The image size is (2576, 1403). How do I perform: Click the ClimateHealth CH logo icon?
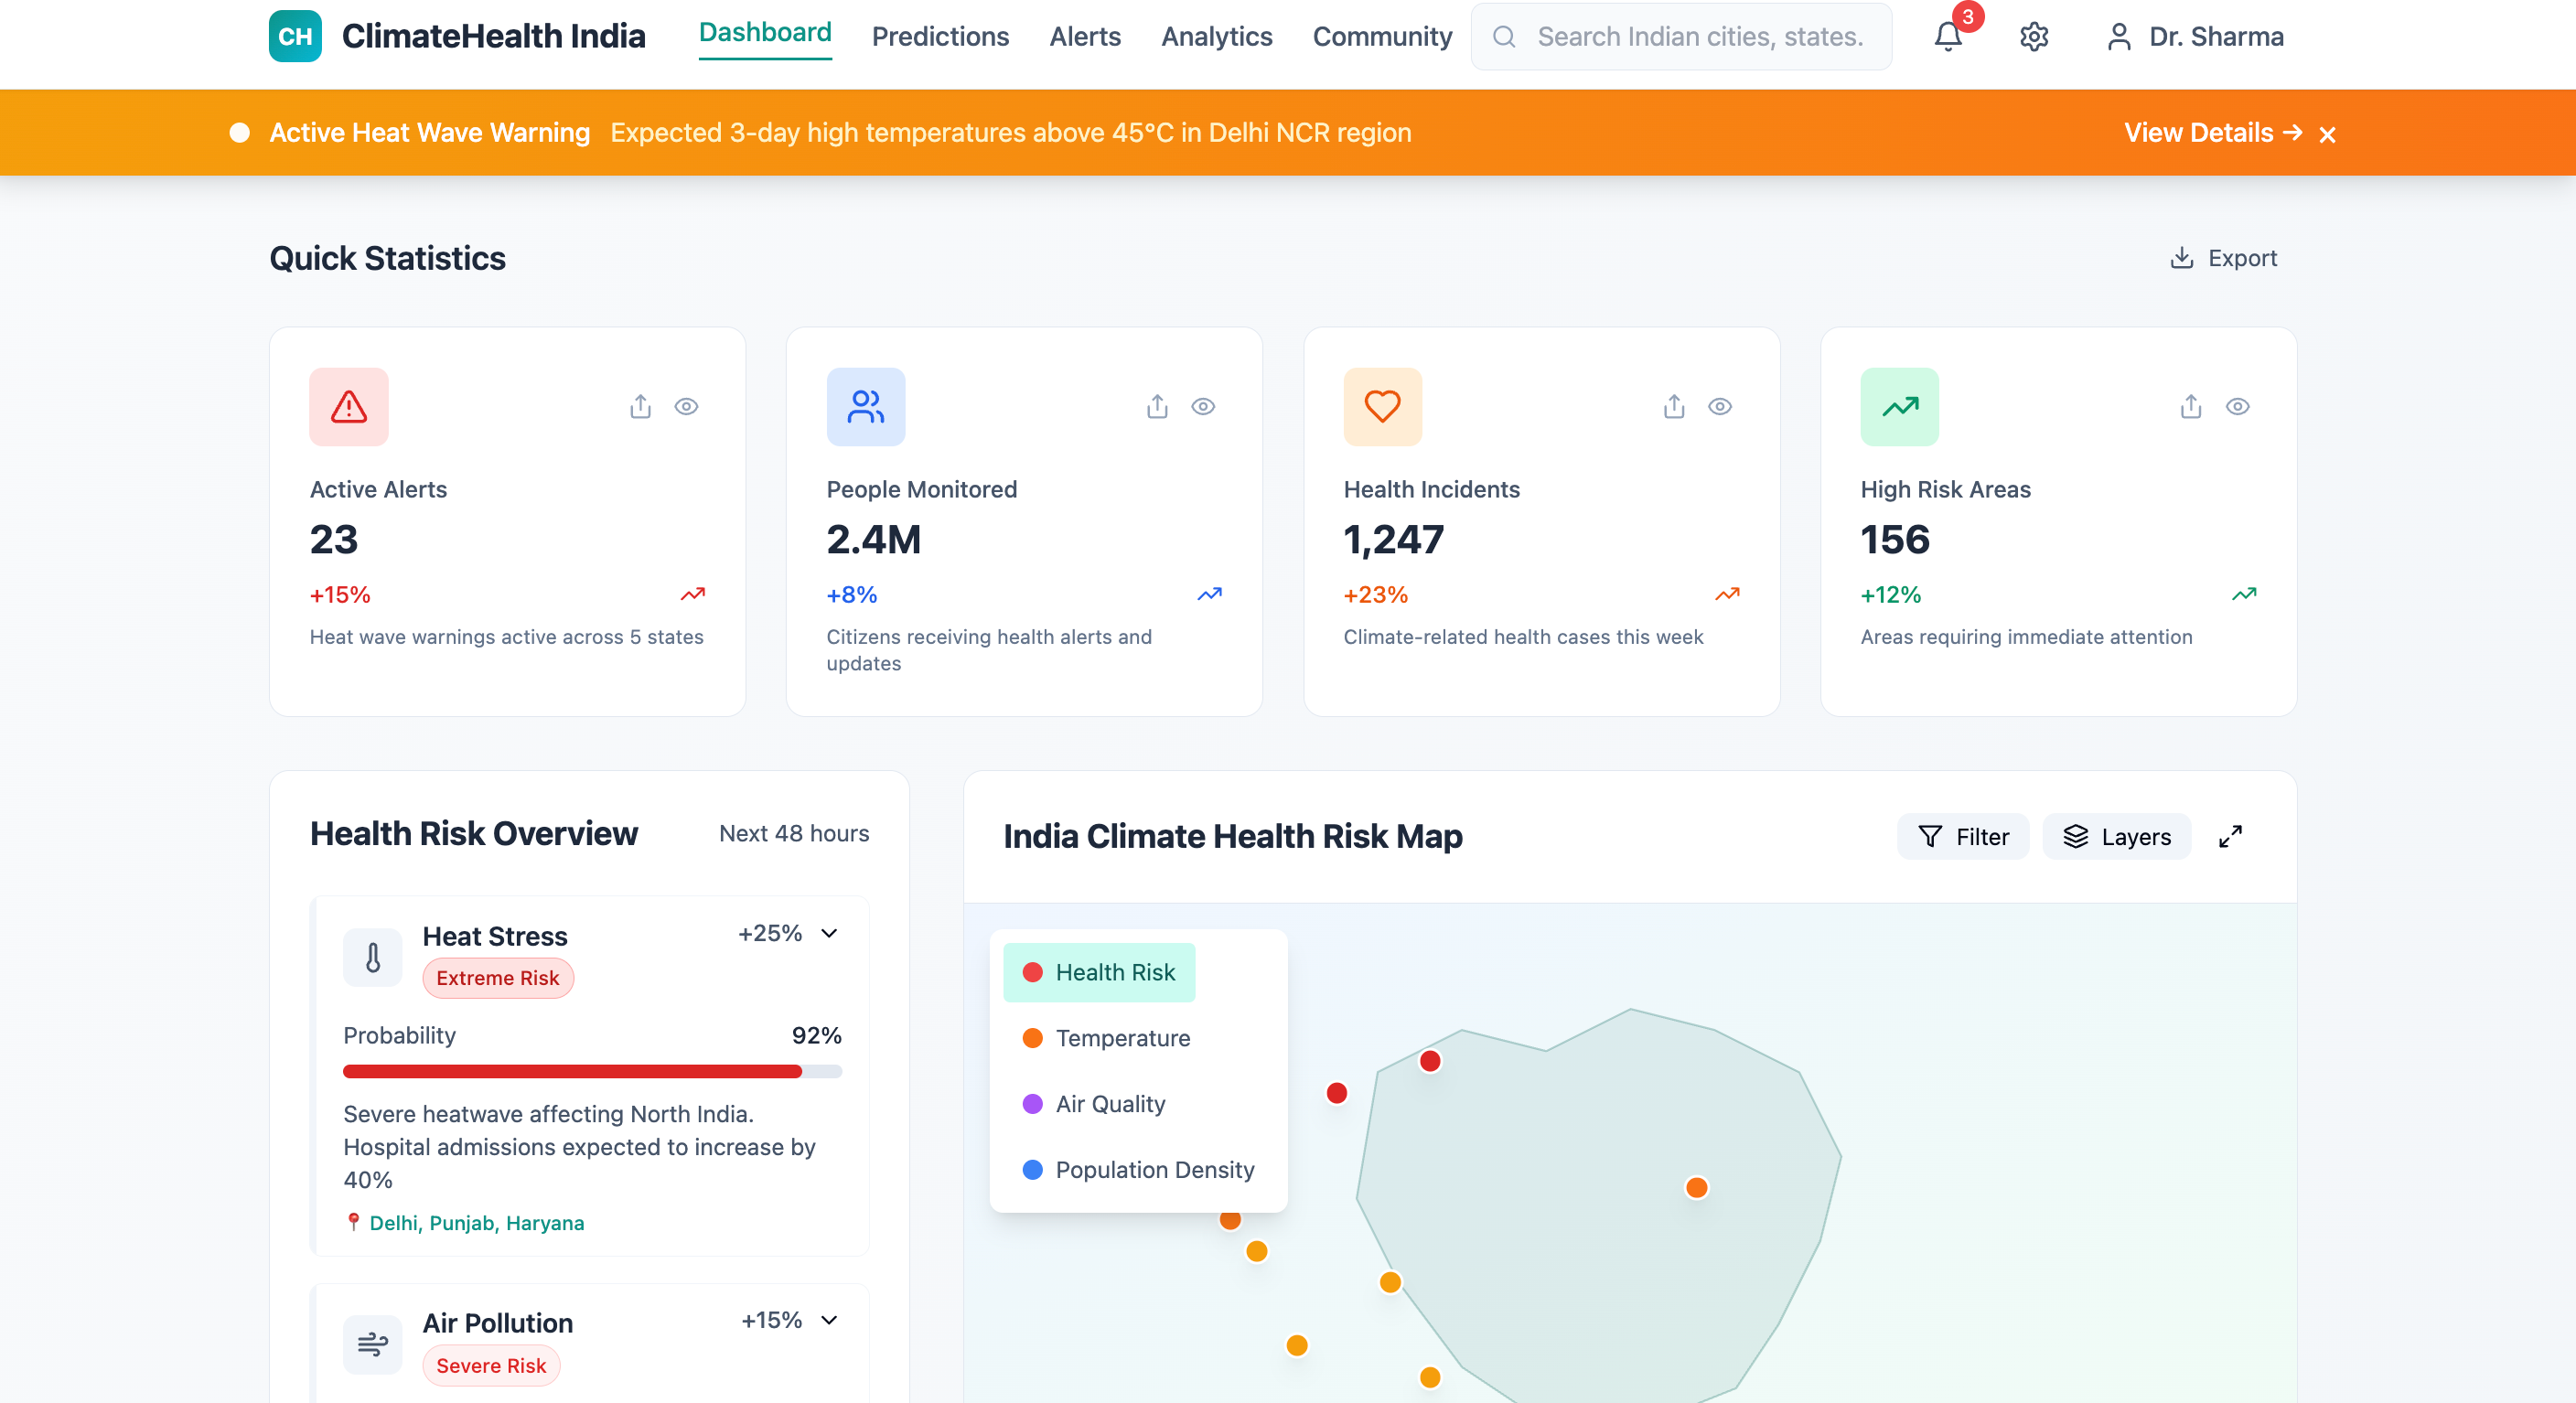pos(295,36)
